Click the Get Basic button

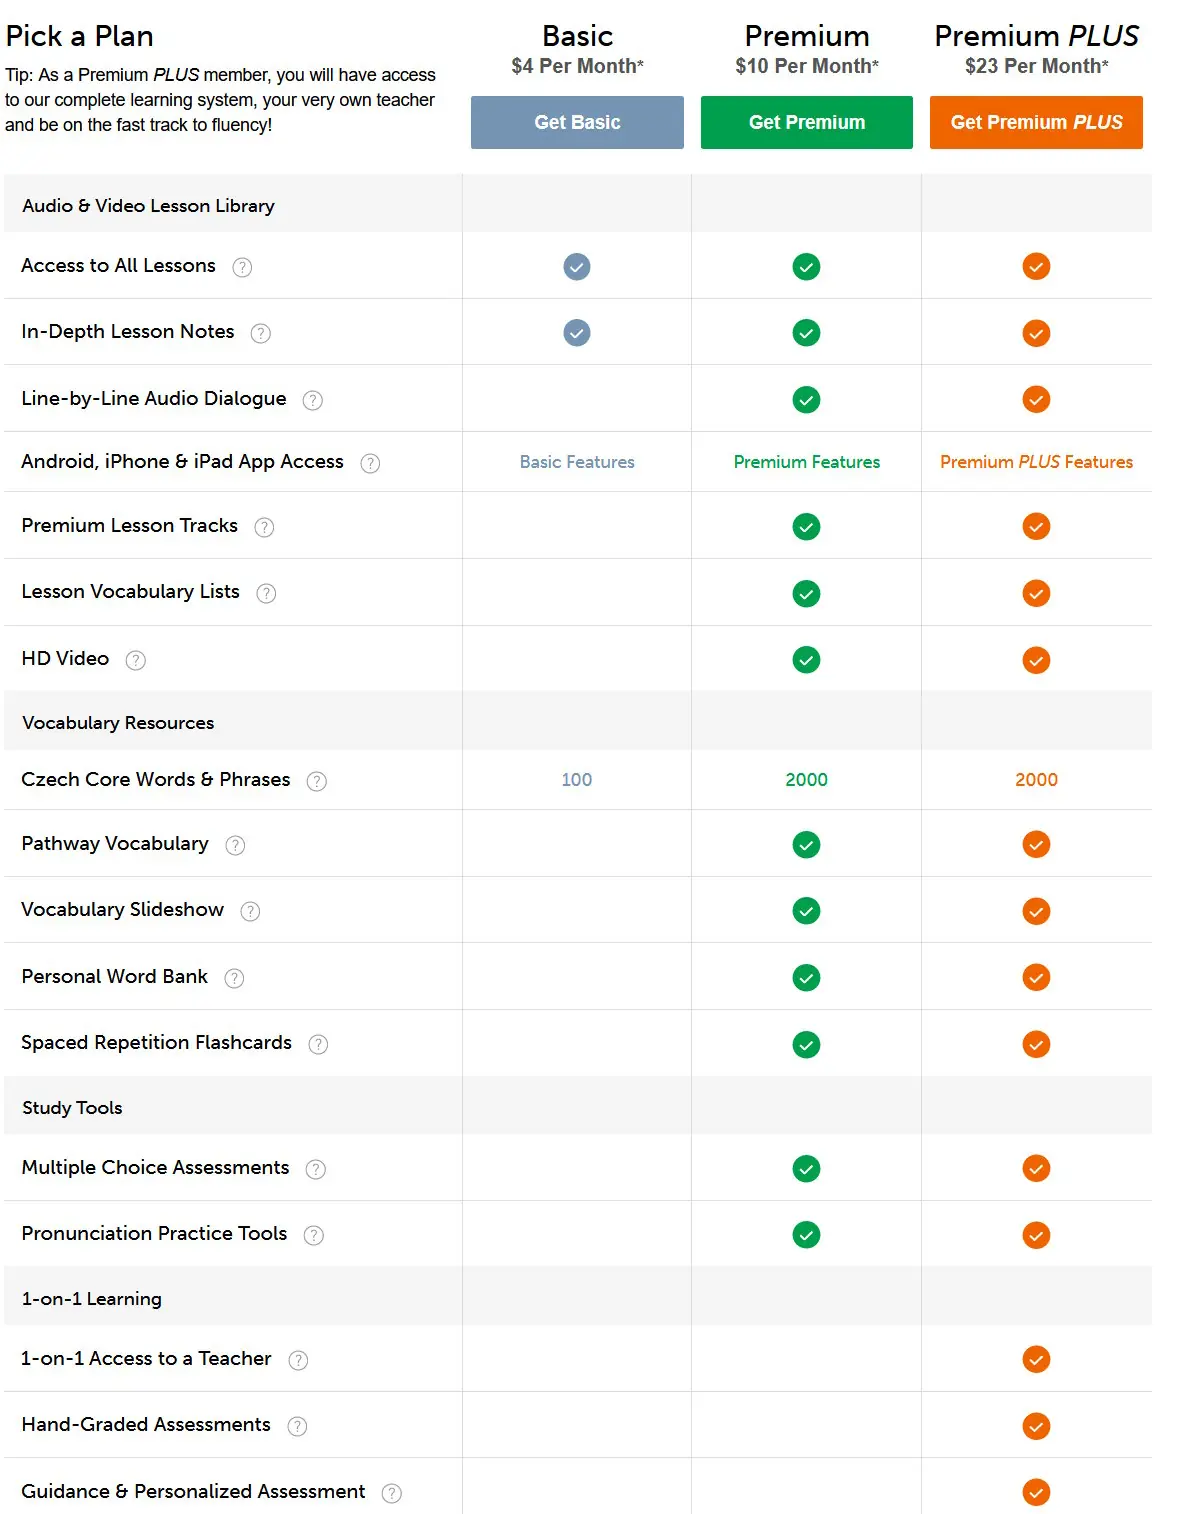click(x=577, y=122)
